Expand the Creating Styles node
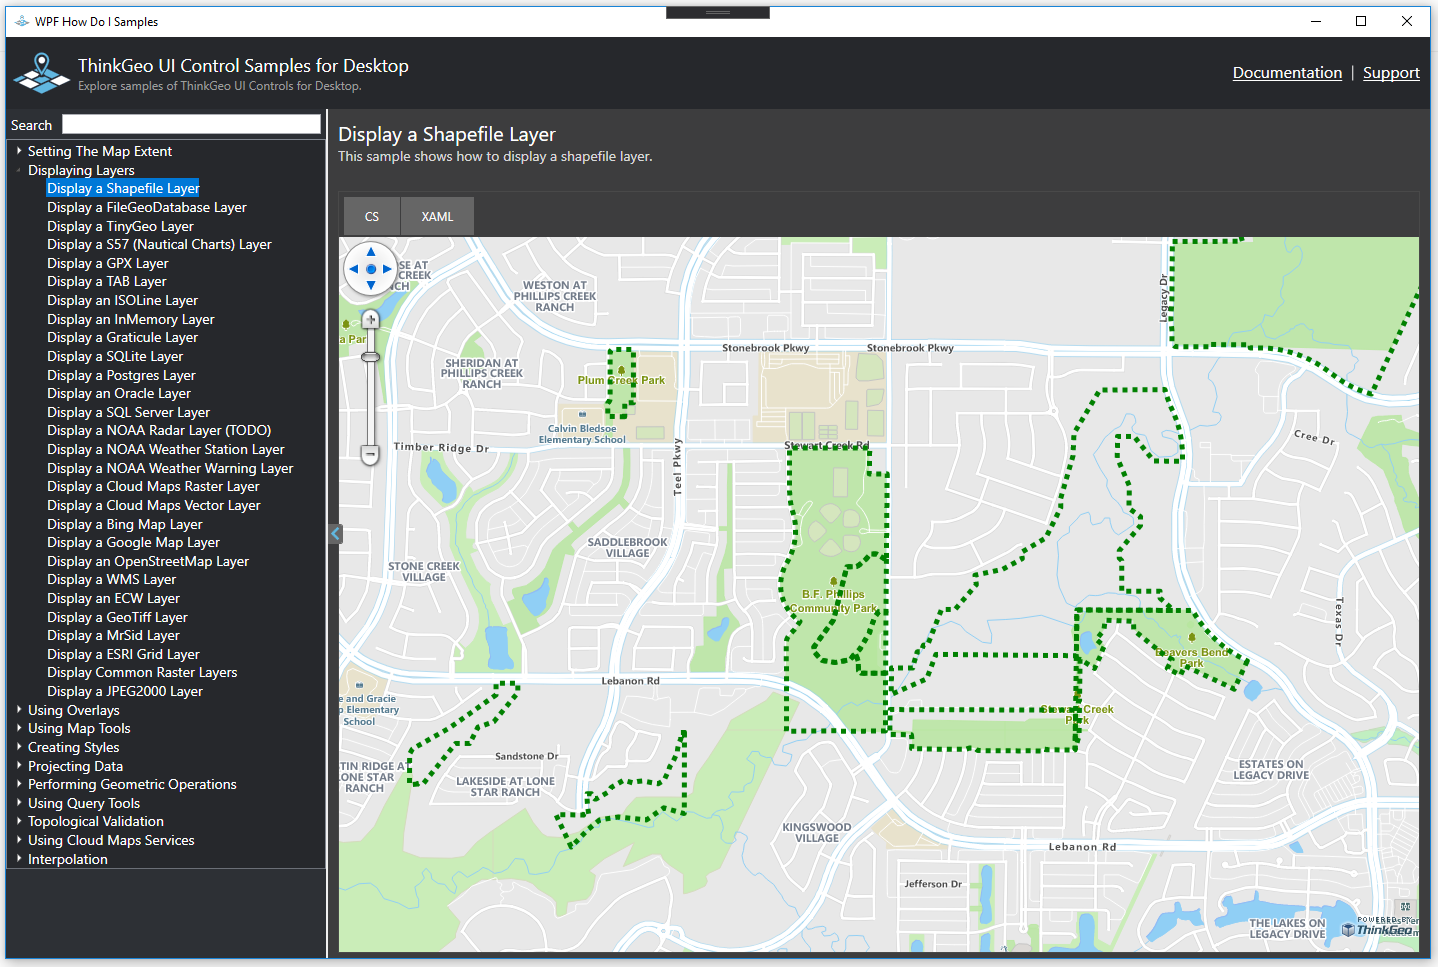 19,747
